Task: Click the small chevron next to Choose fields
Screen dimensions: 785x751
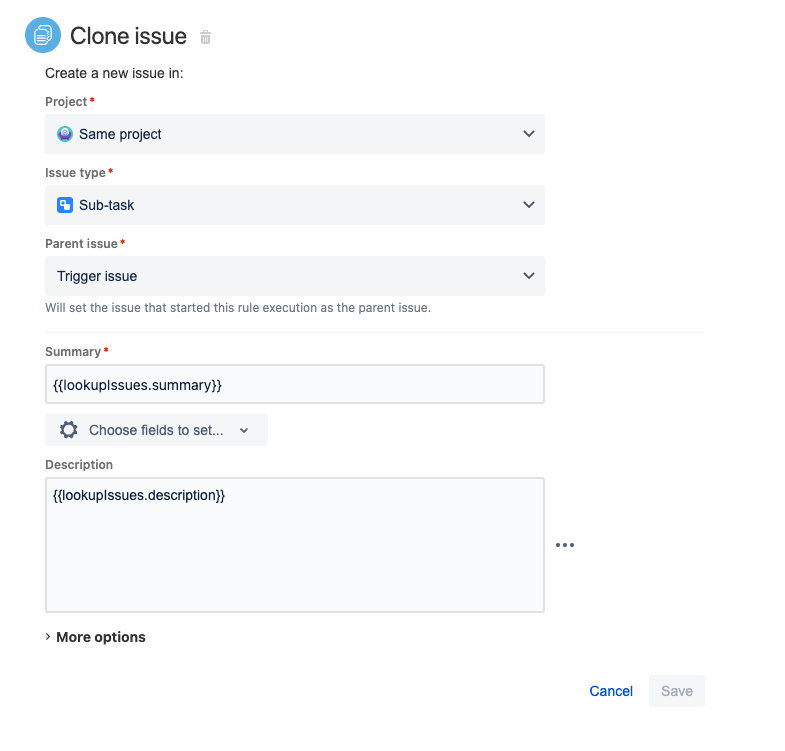Action: 244,431
